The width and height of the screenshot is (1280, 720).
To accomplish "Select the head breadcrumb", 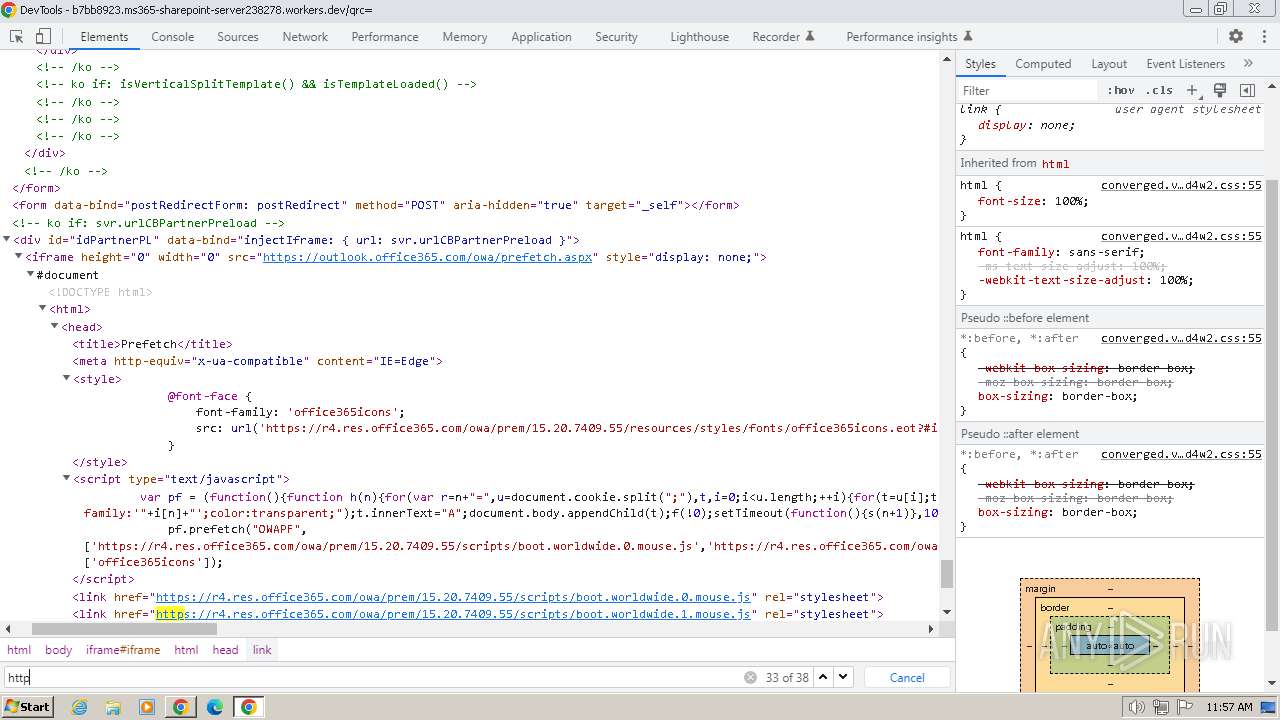I will (225, 650).
